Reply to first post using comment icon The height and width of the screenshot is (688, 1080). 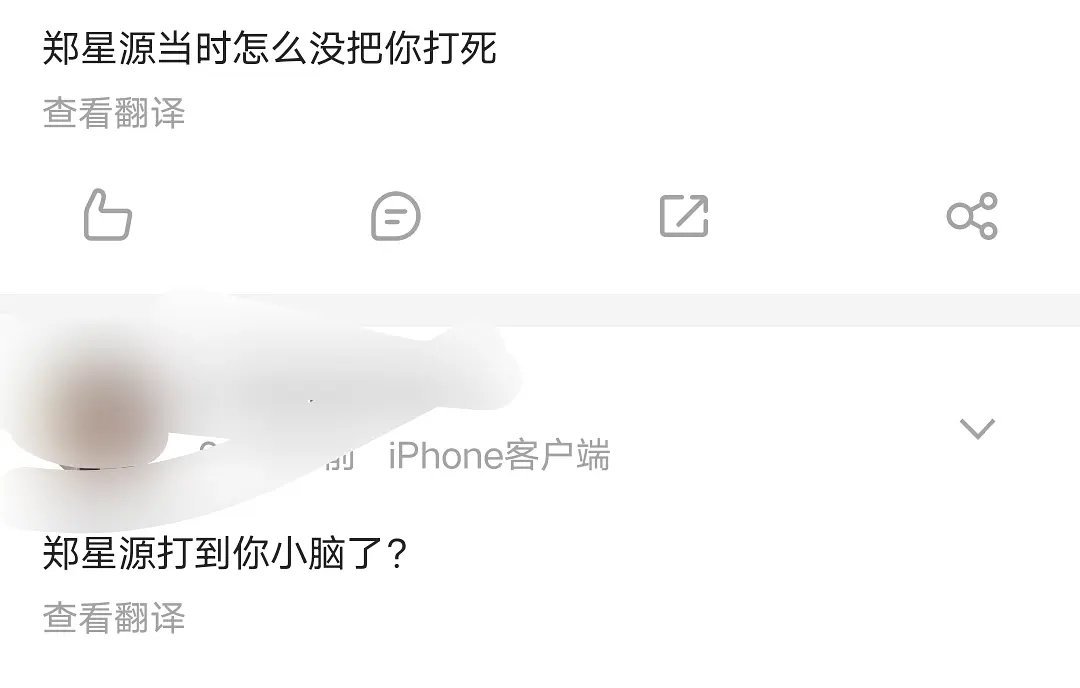[395, 216]
